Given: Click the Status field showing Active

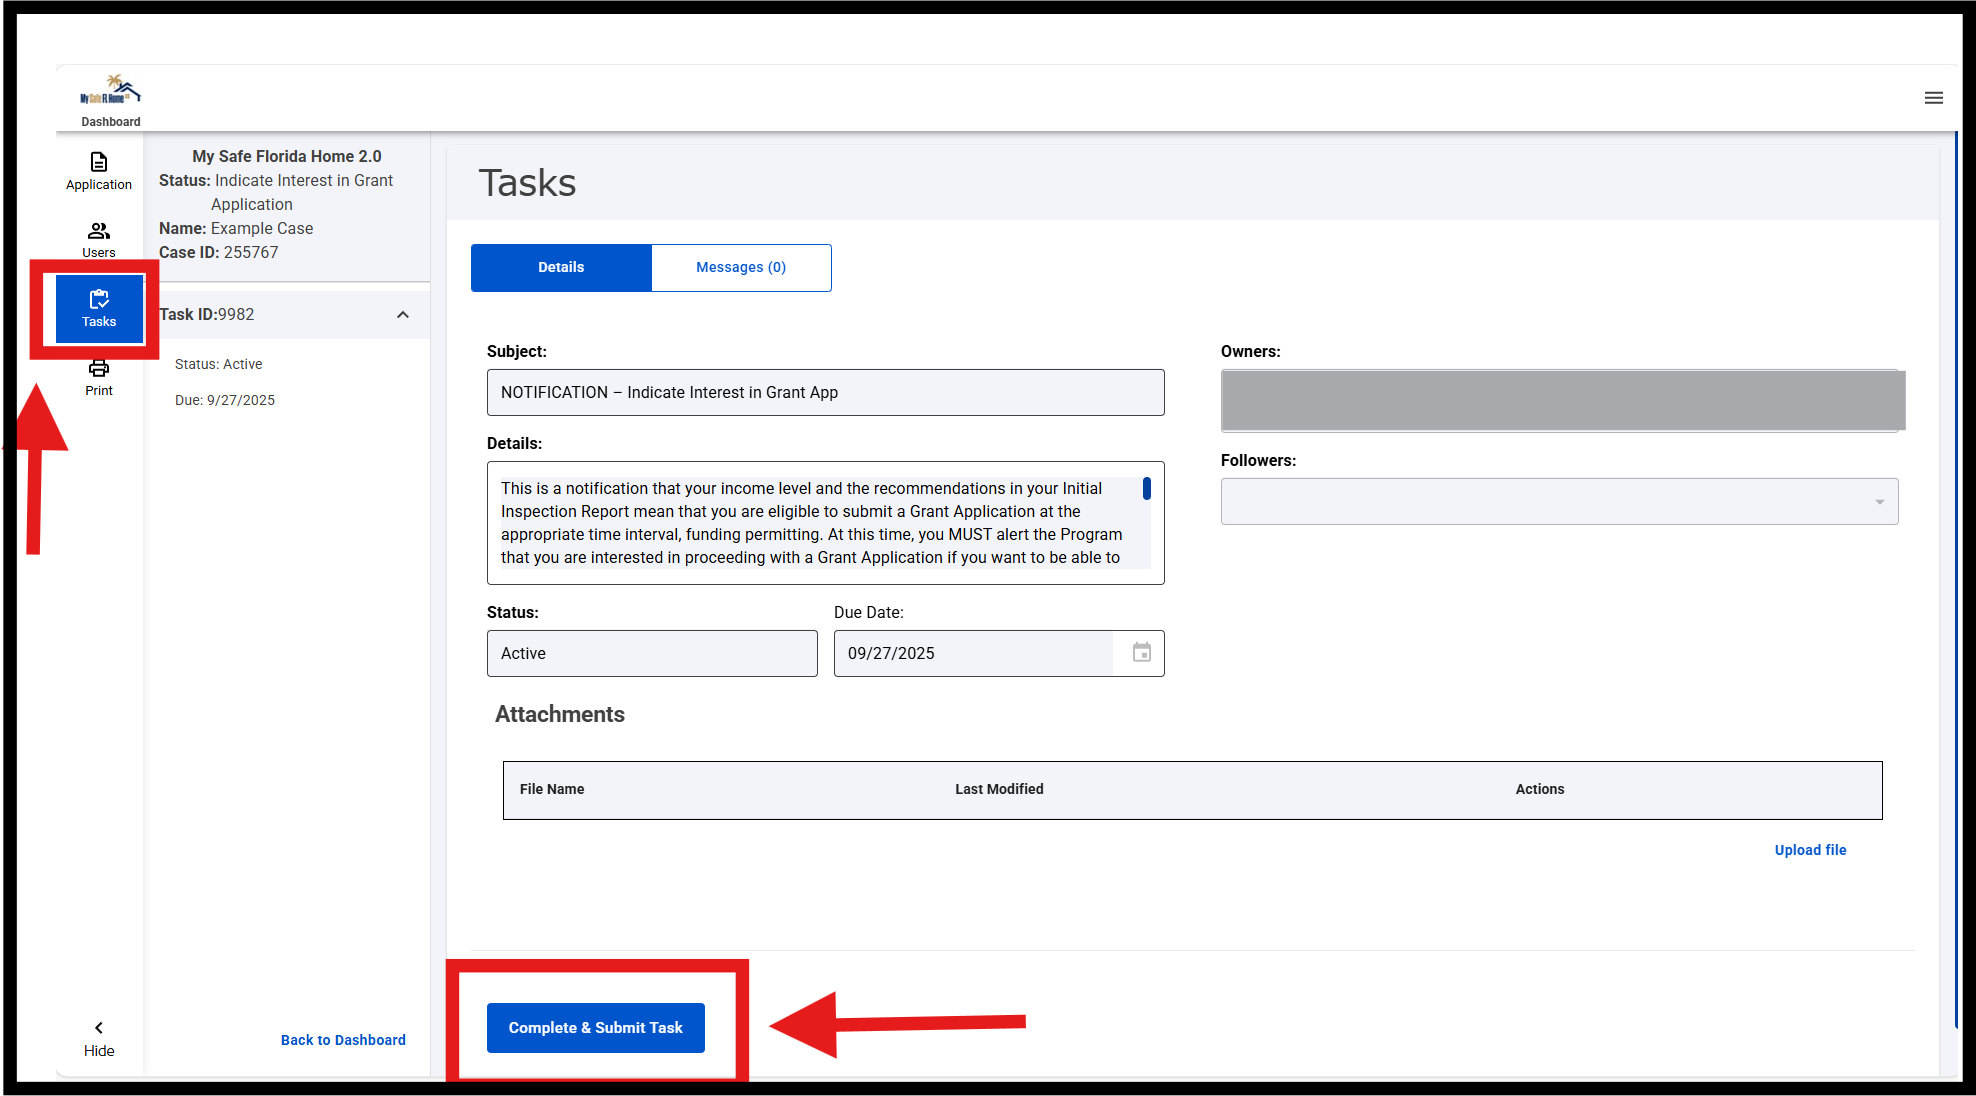Looking at the screenshot, I should [652, 654].
